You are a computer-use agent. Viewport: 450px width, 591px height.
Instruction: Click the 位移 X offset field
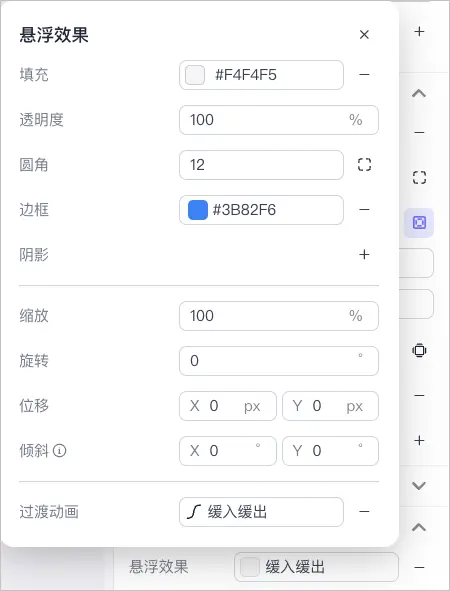228,406
